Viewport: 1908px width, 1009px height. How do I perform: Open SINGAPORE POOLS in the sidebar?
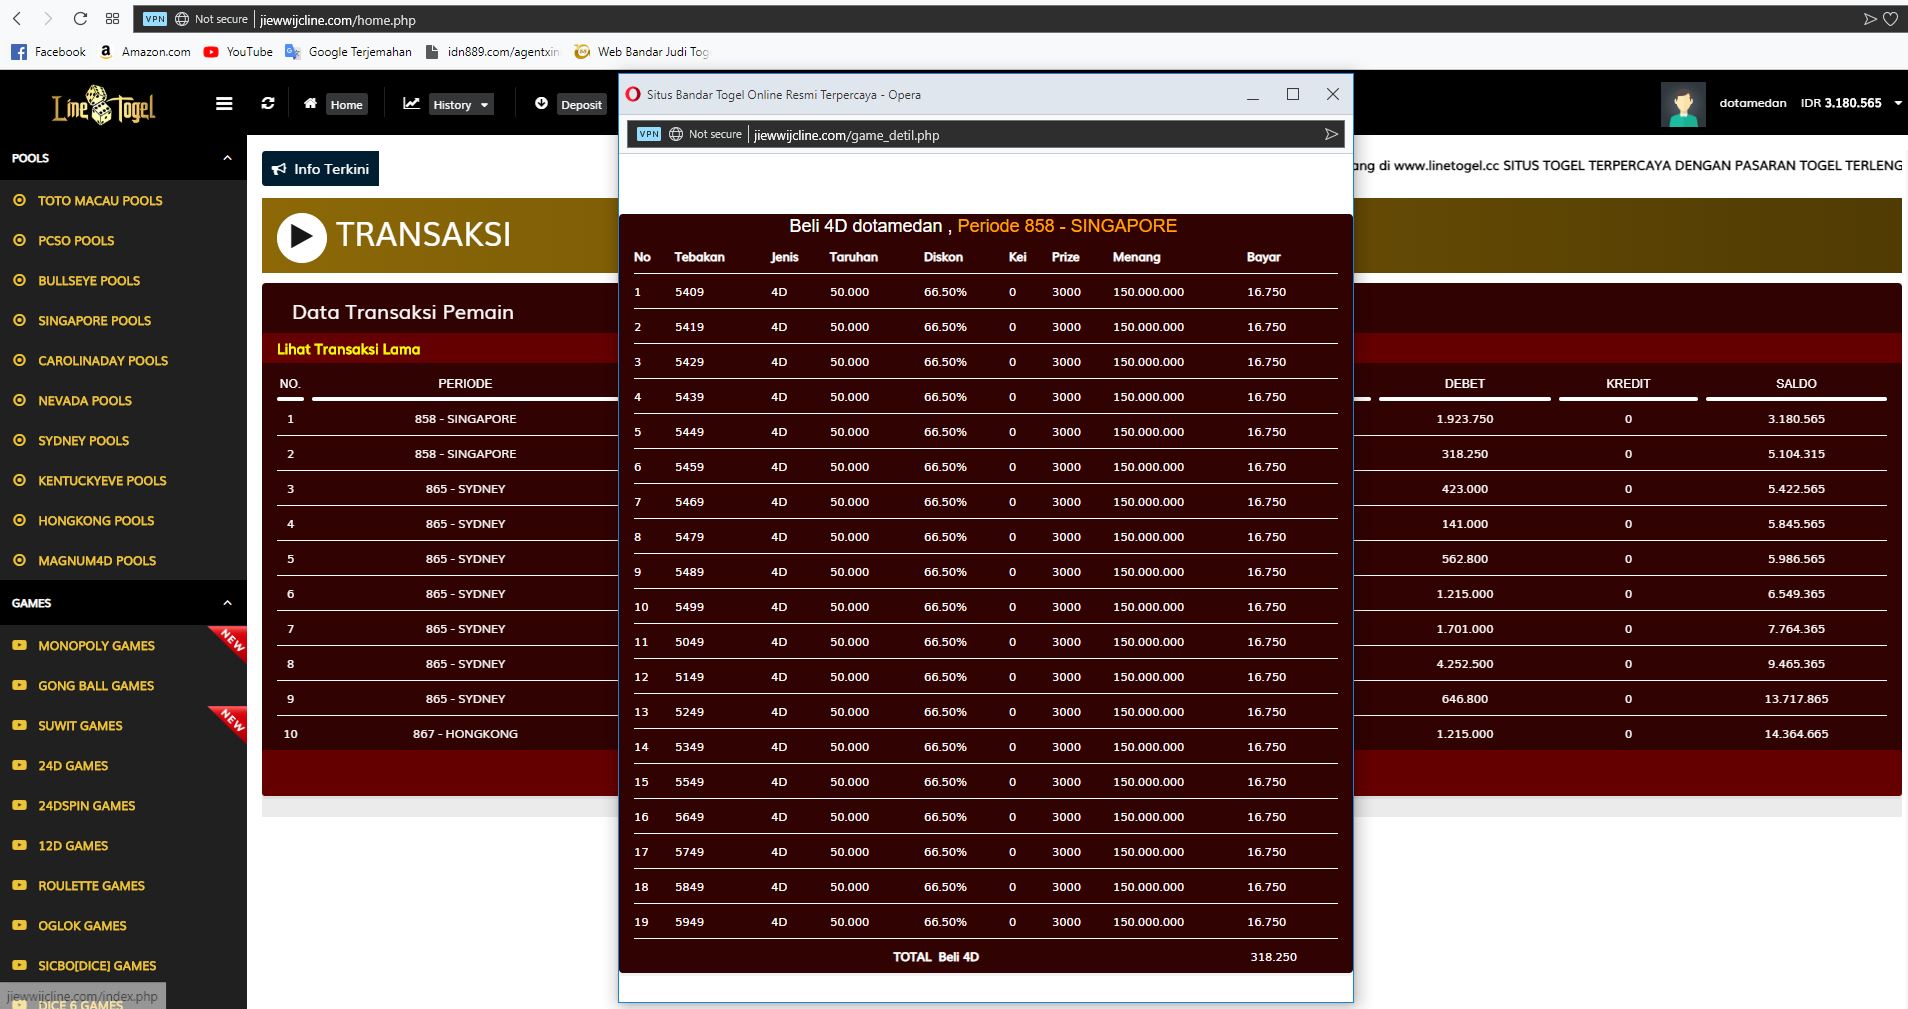pyautogui.click(x=94, y=321)
